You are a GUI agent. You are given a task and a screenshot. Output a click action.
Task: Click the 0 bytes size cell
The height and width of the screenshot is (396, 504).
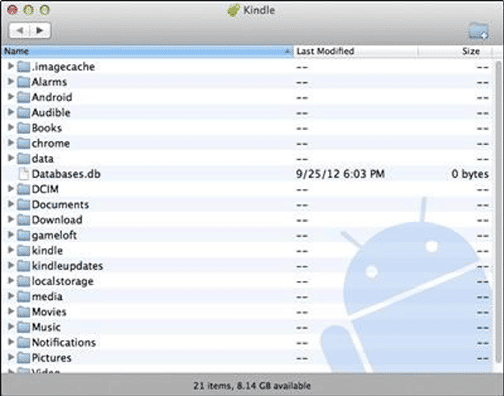[x=470, y=174]
